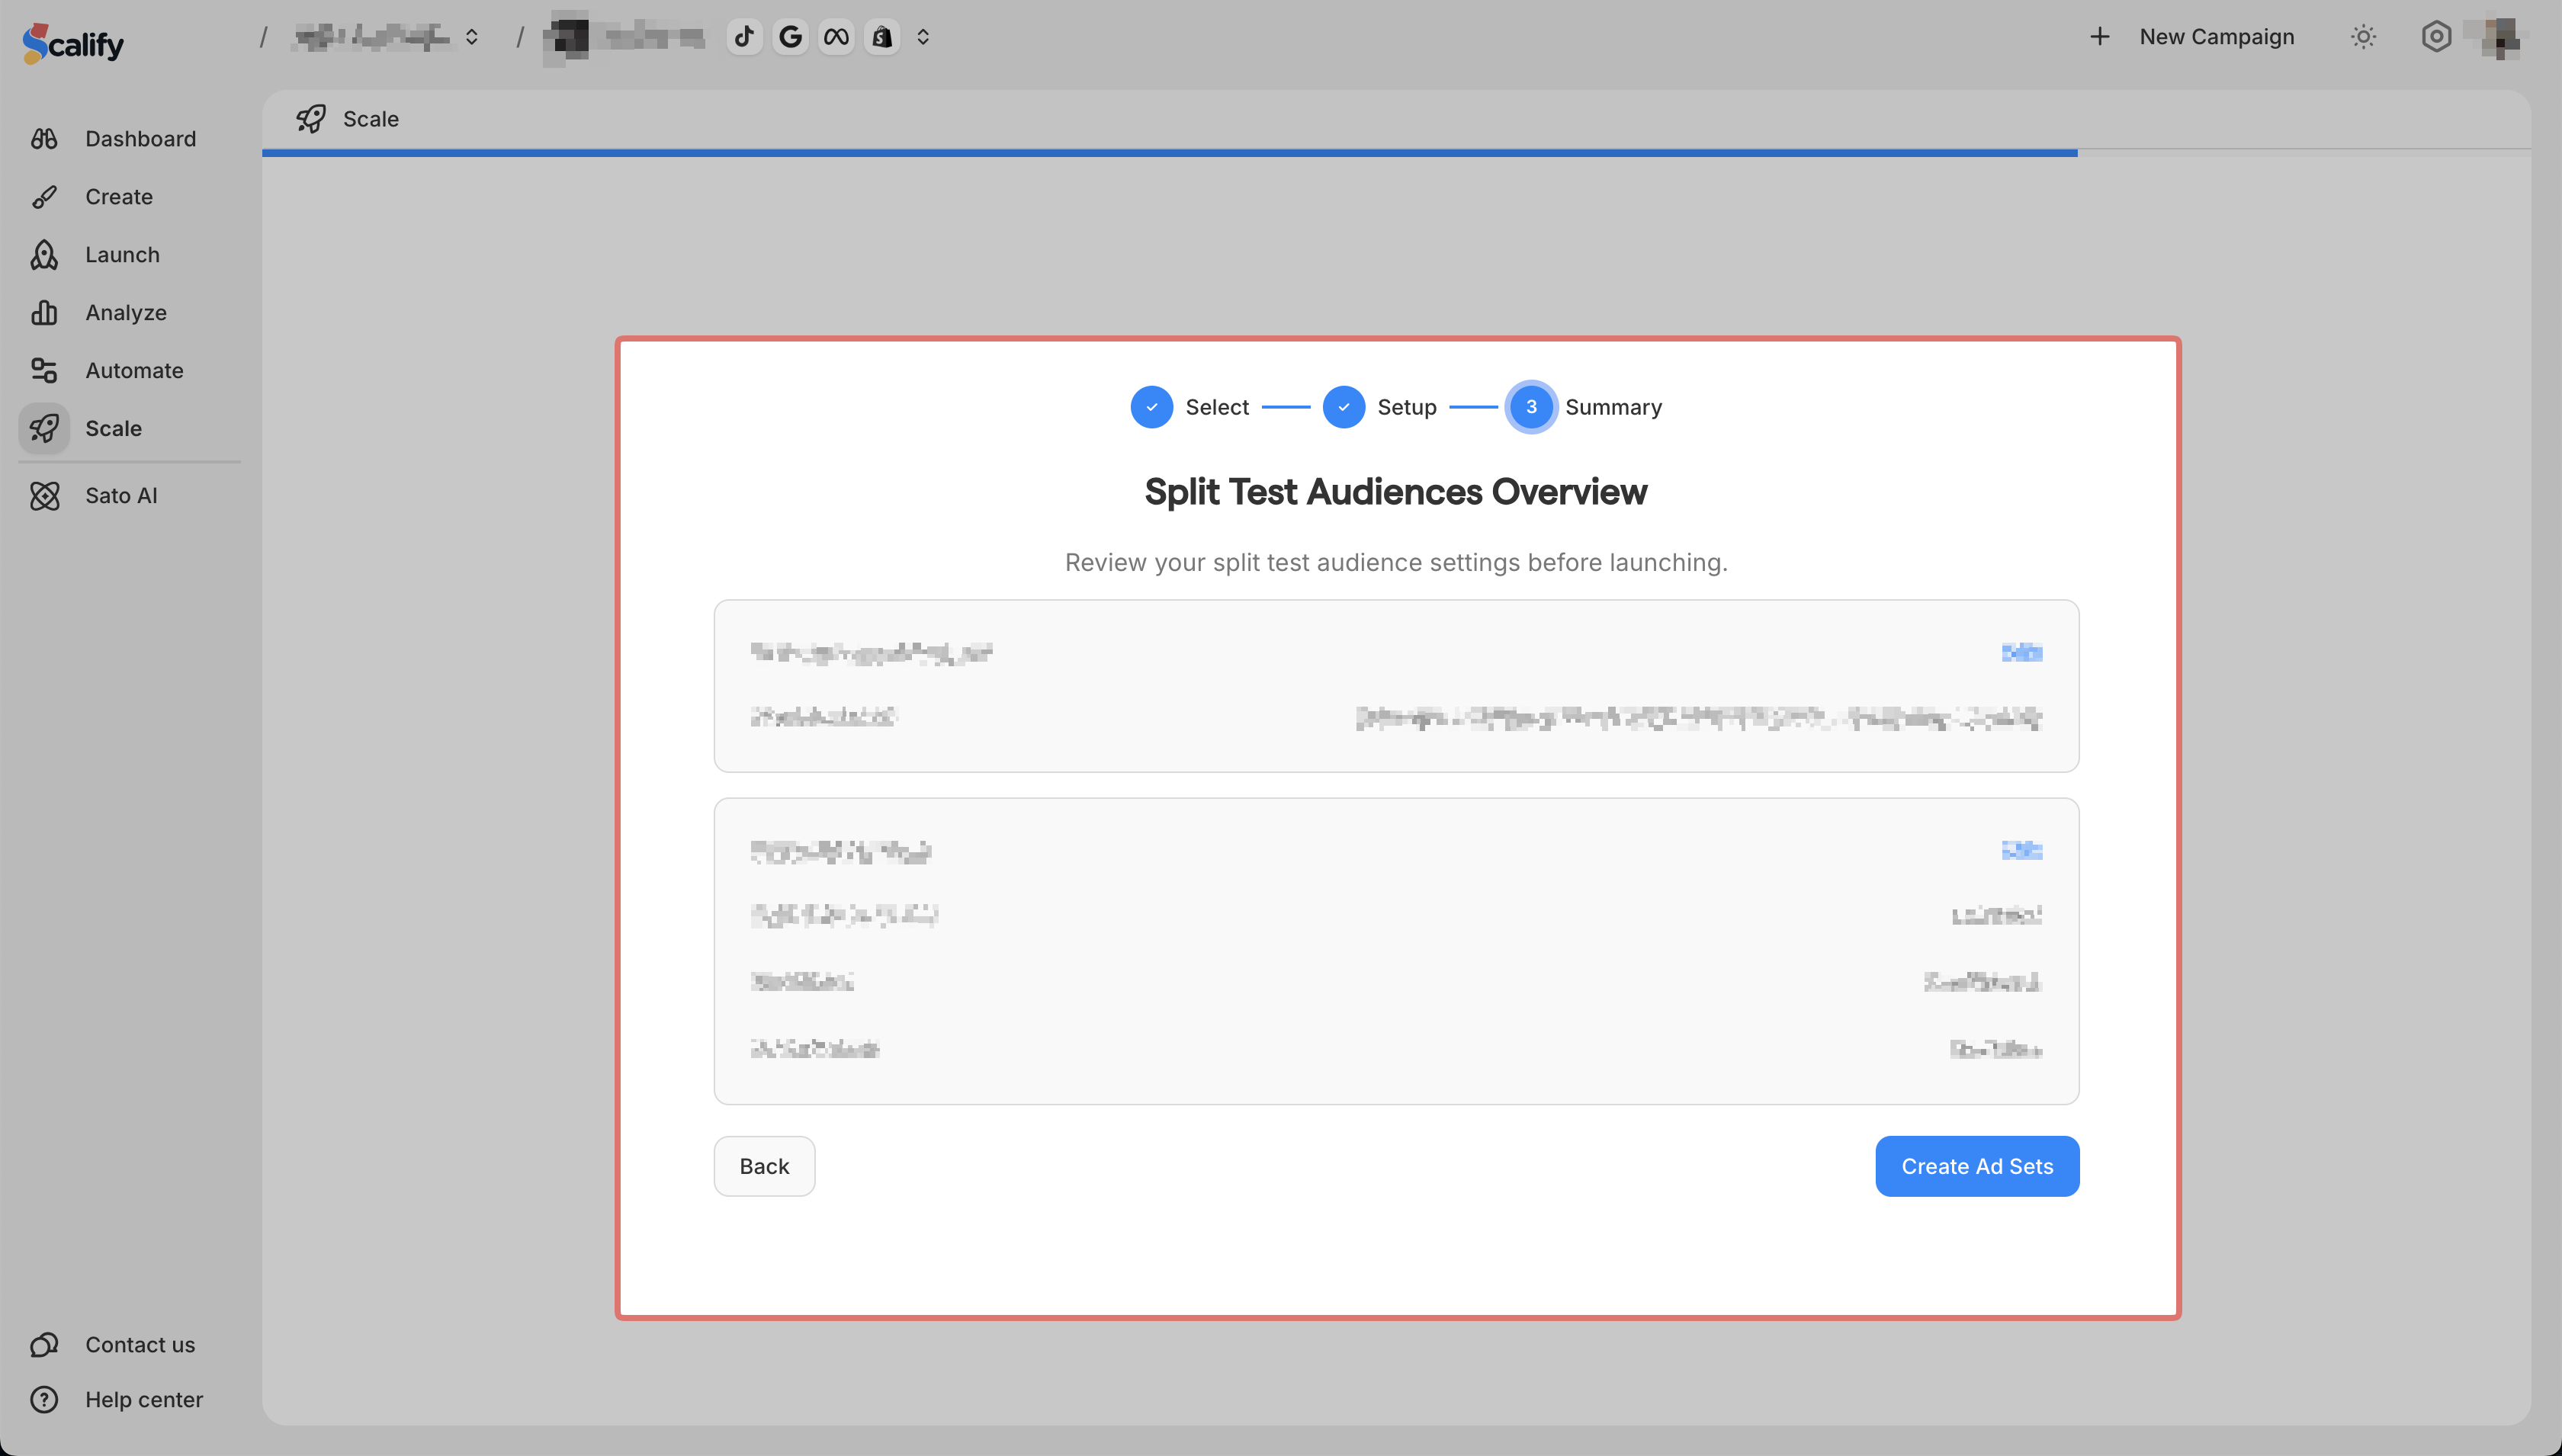Image resolution: width=2562 pixels, height=1456 pixels.
Task: Toggle light/dark theme sun icon
Action: [x=2363, y=37]
